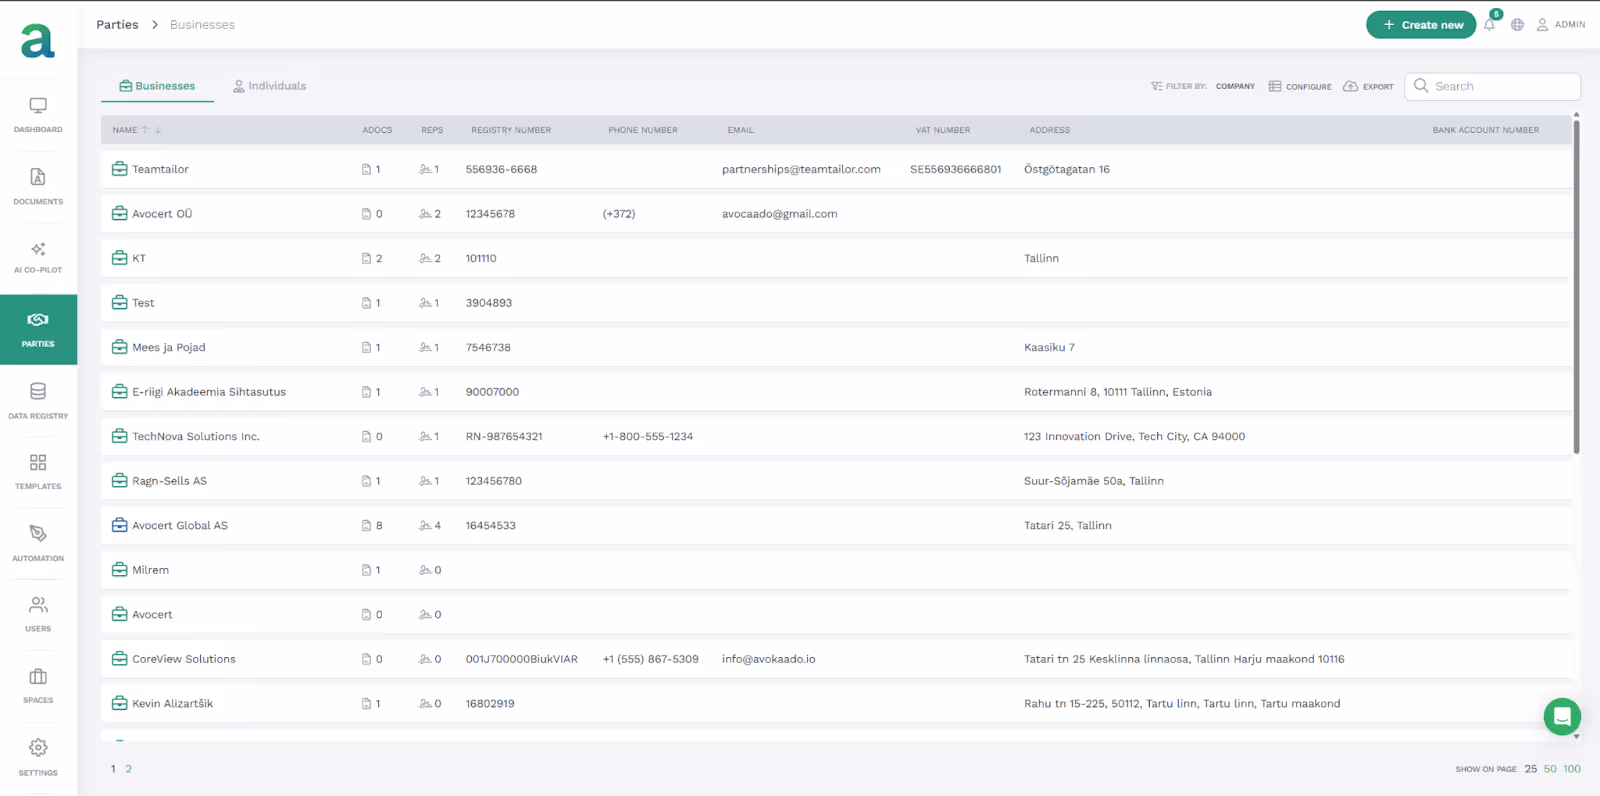This screenshot has width=1600, height=796.
Task: Click the Teamtailor briefcase icon
Action: tap(120, 169)
